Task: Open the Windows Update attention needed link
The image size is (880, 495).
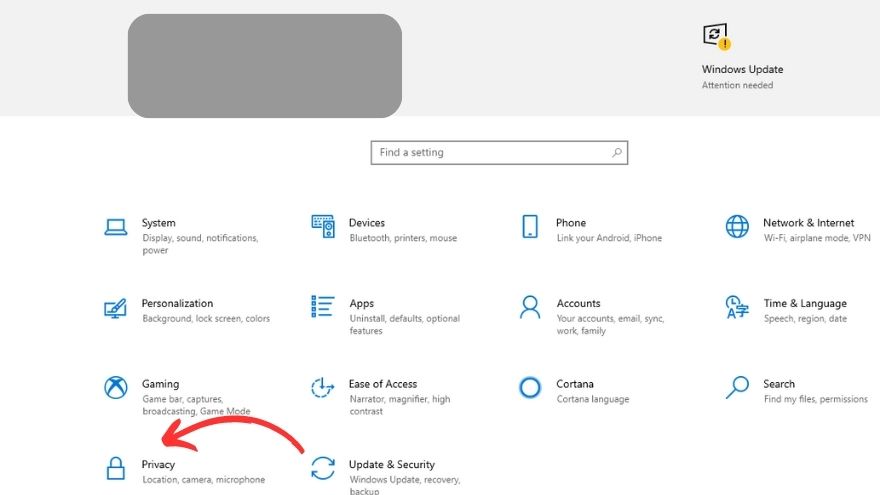Action: point(737,85)
